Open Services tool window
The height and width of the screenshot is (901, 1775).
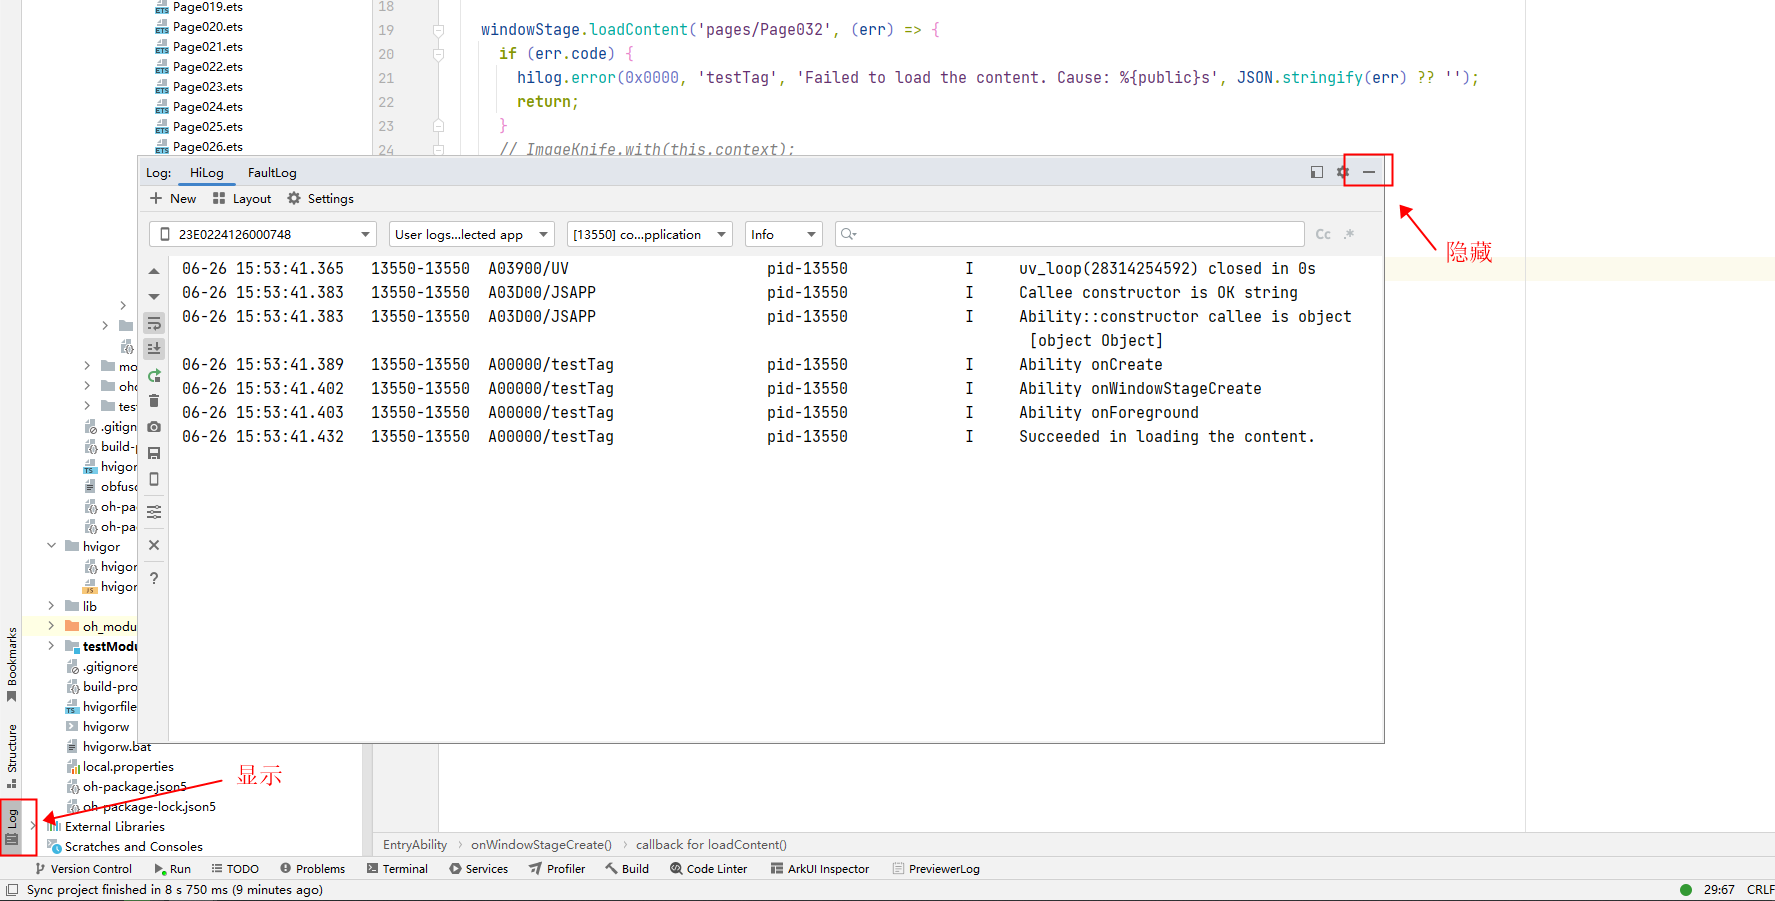[x=478, y=869]
